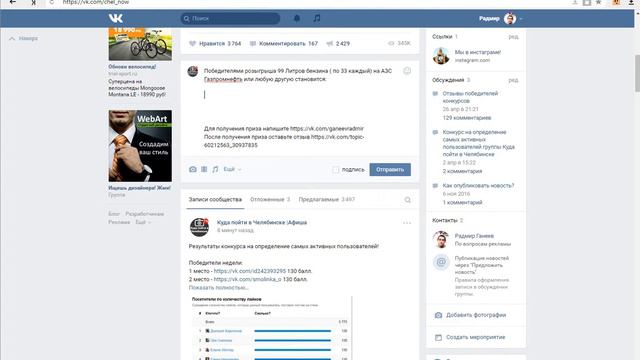Viewport: 640px width, 360px height.
Task: Open Блог footer link
Action: [x=114, y=214]
